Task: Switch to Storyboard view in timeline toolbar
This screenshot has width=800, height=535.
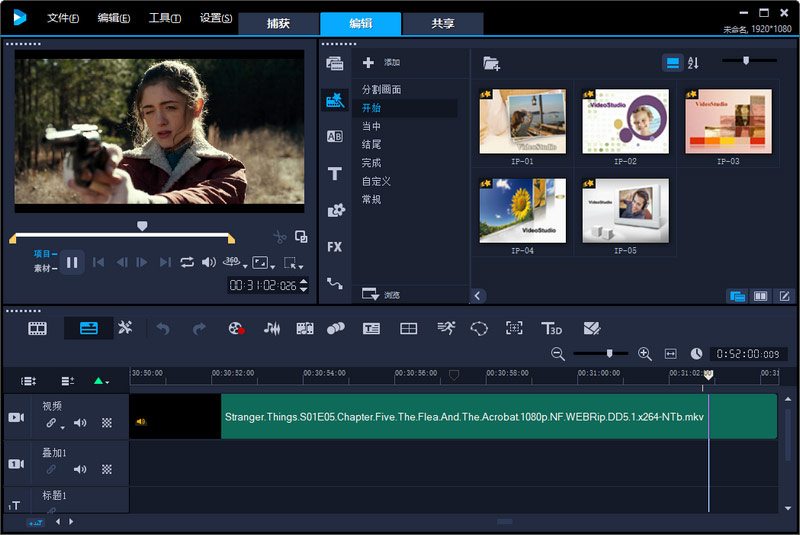Action: [x=38, y=328]
